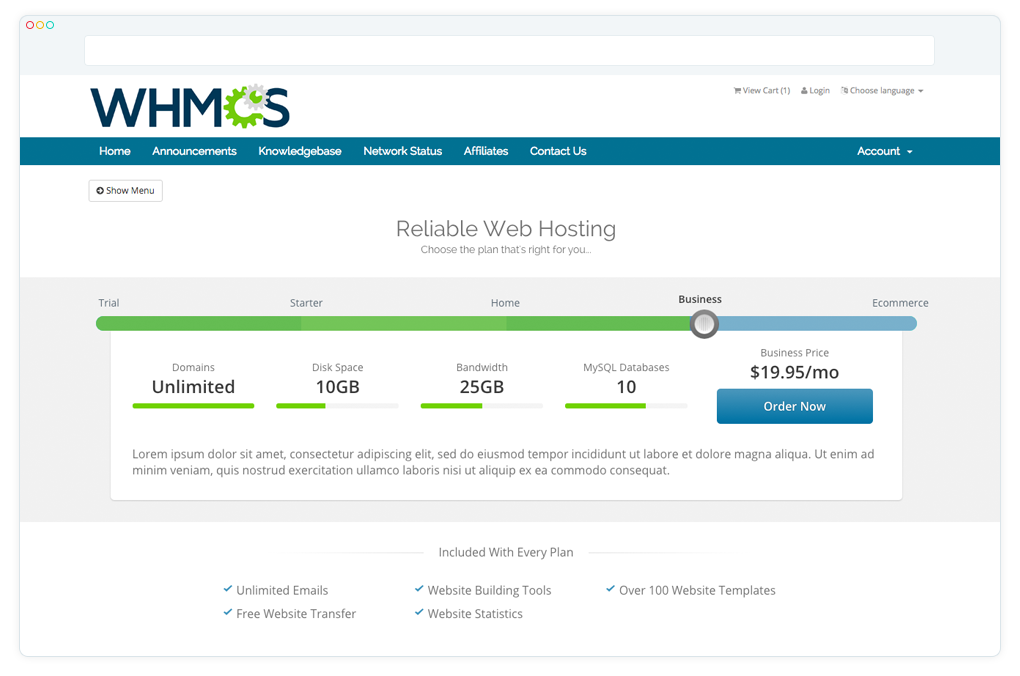Click the Website Statistics feature
The width and height of the screenshot is (1020, 676).
click(475, 614)
